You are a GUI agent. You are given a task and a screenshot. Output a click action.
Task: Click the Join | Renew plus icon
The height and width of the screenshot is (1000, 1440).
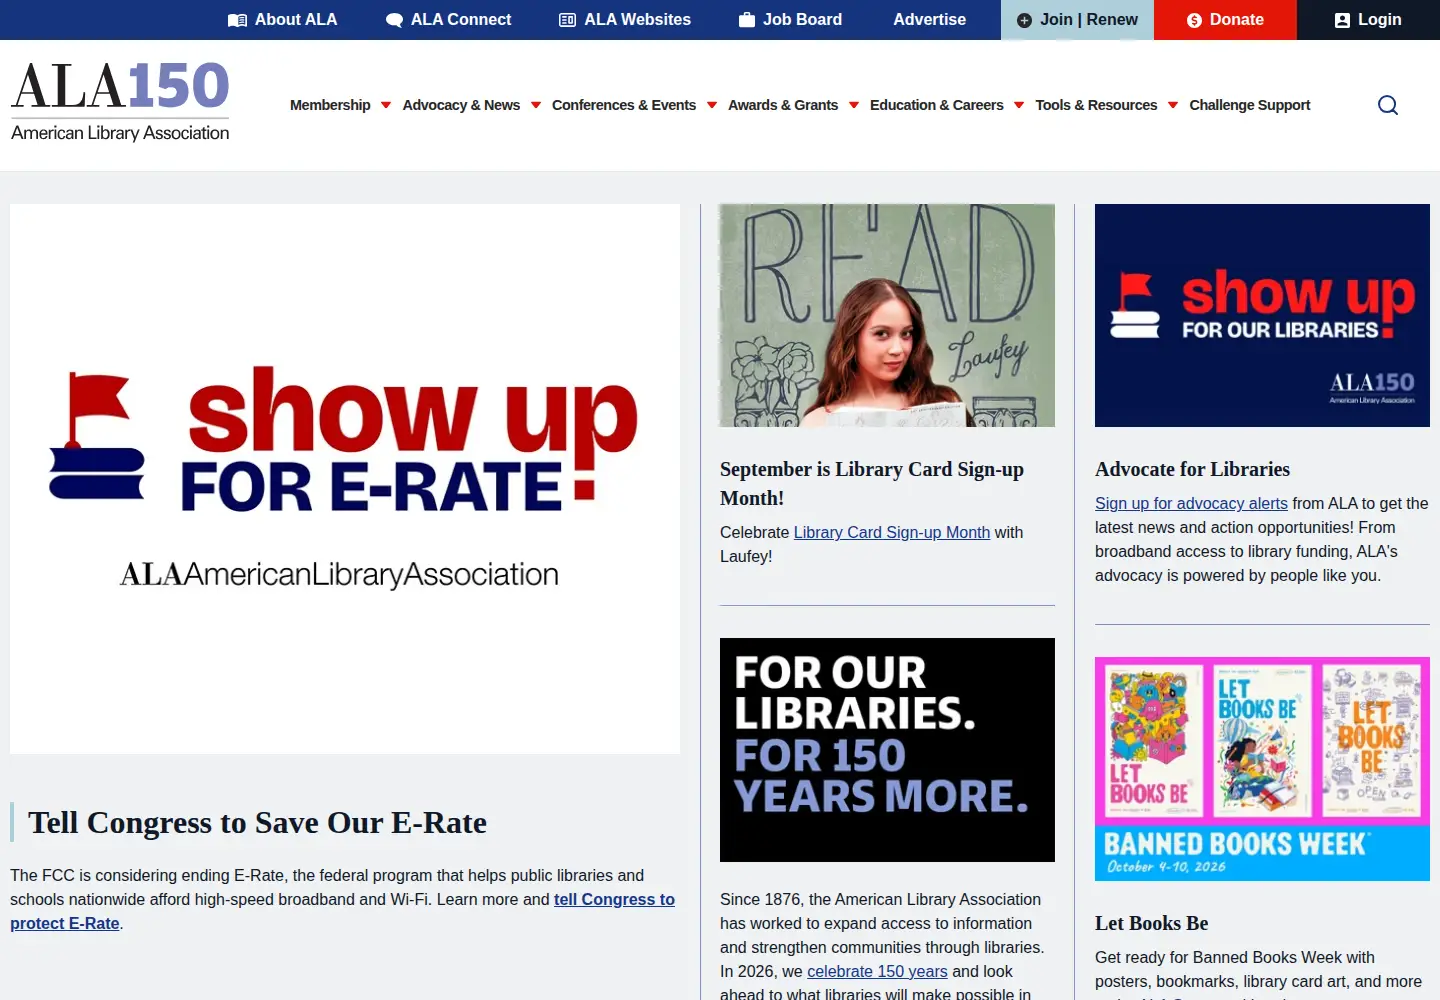pyautogui.click(x=1024, y=20)
